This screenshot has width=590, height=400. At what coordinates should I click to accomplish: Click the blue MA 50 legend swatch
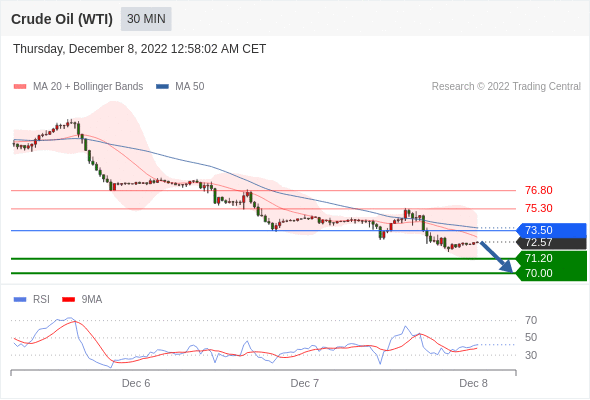tap(162, 87)
